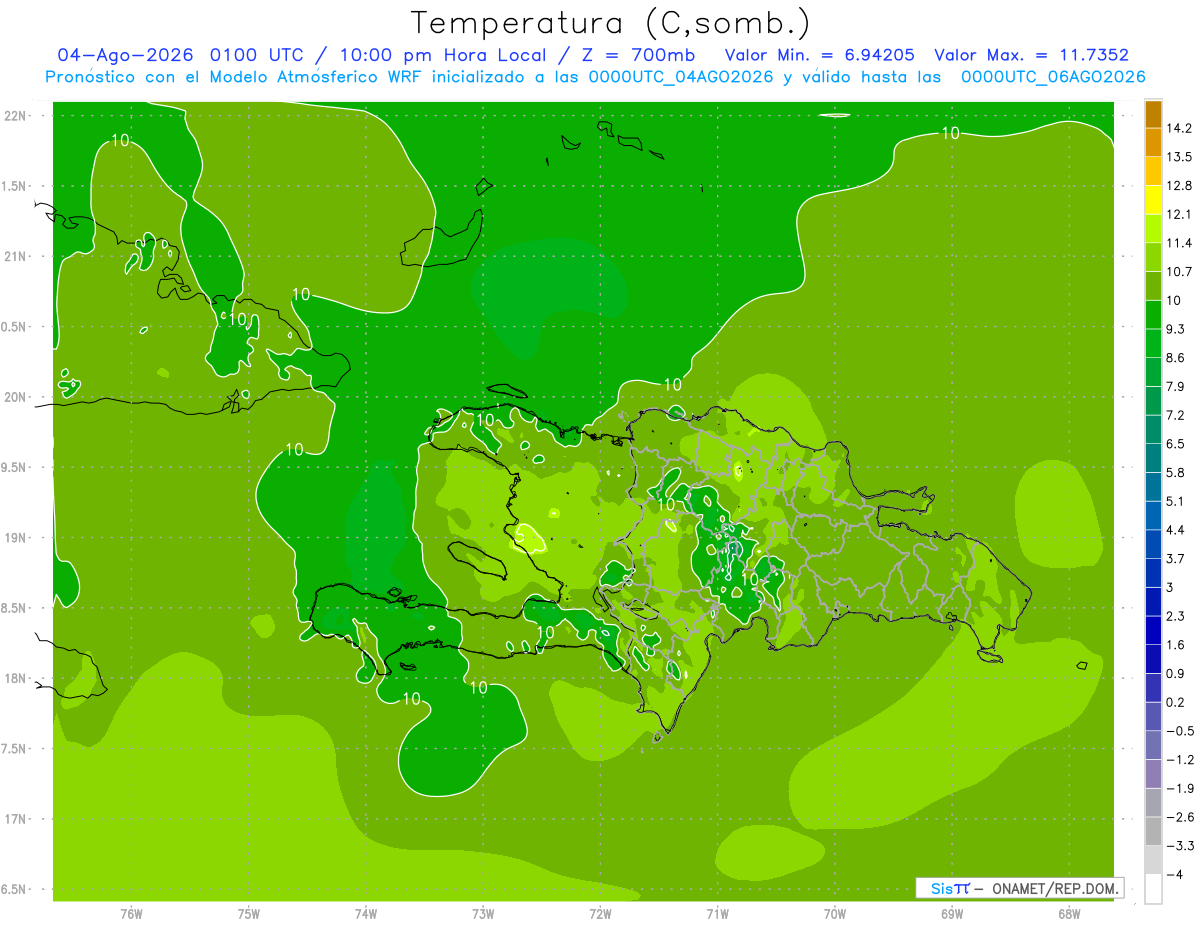Click the '1.5N' latitude axis label
The image size is (1200, 927).
(x=14, y=186)
